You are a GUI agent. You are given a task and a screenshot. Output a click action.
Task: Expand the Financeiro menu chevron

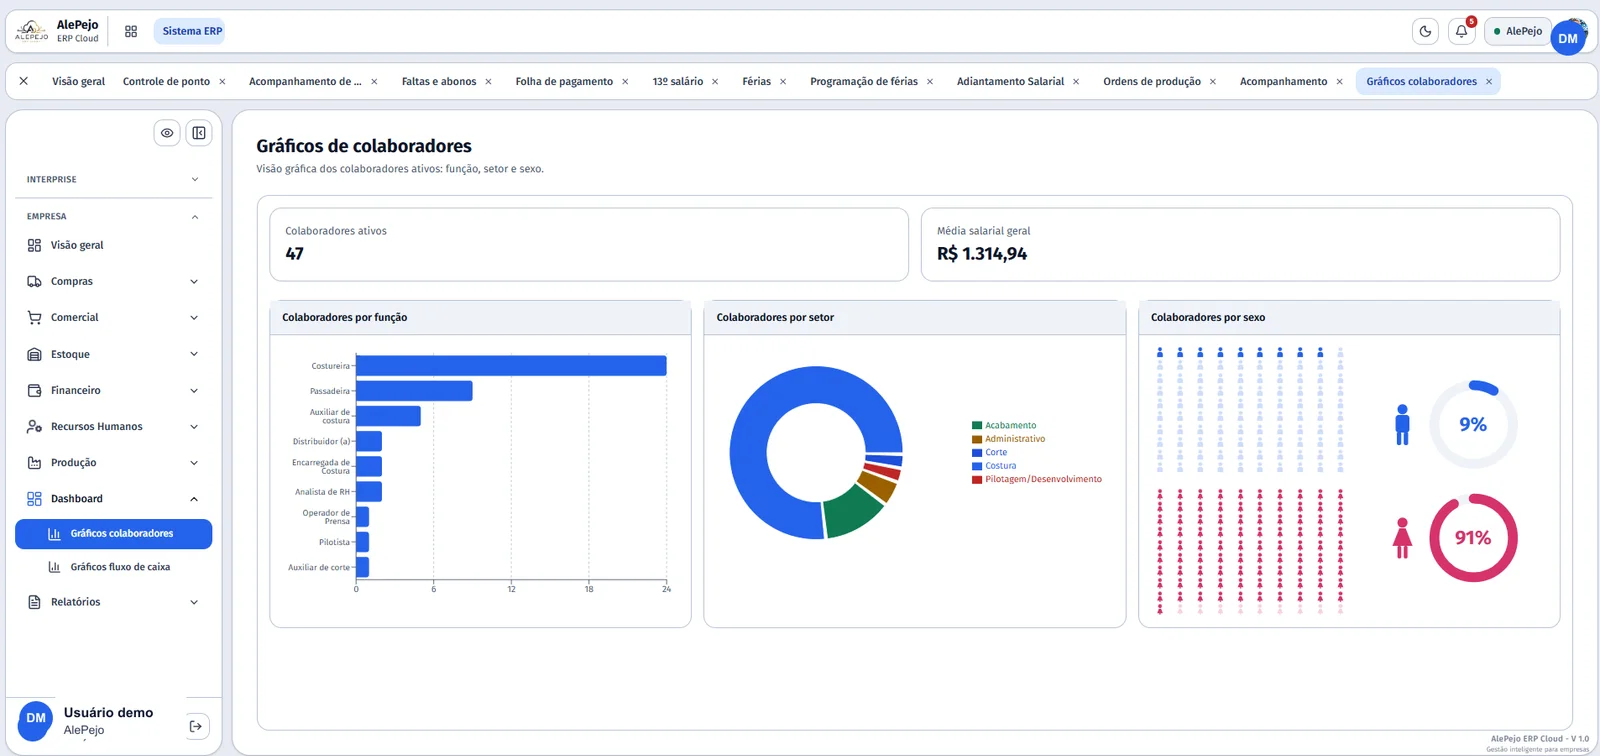coord(194,391)
